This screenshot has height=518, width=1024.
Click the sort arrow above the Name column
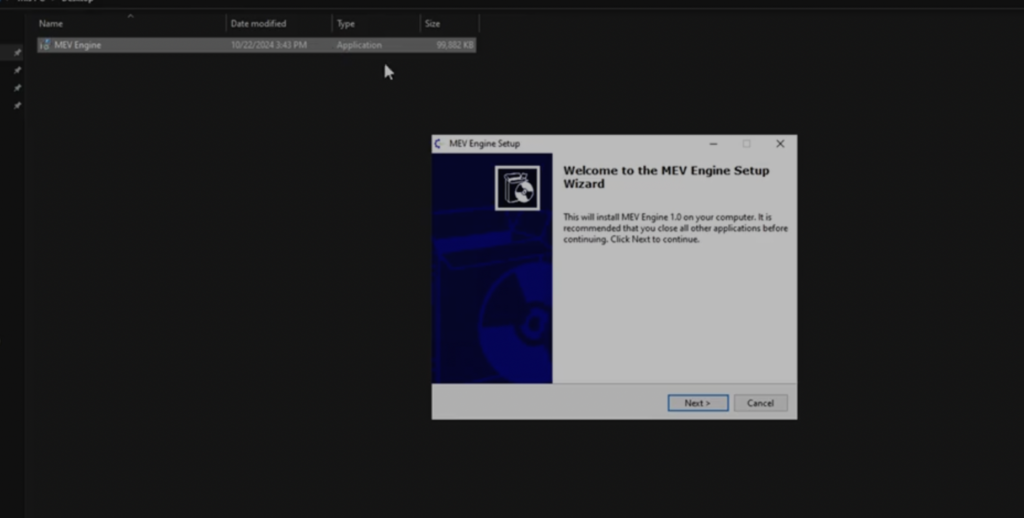130,16
